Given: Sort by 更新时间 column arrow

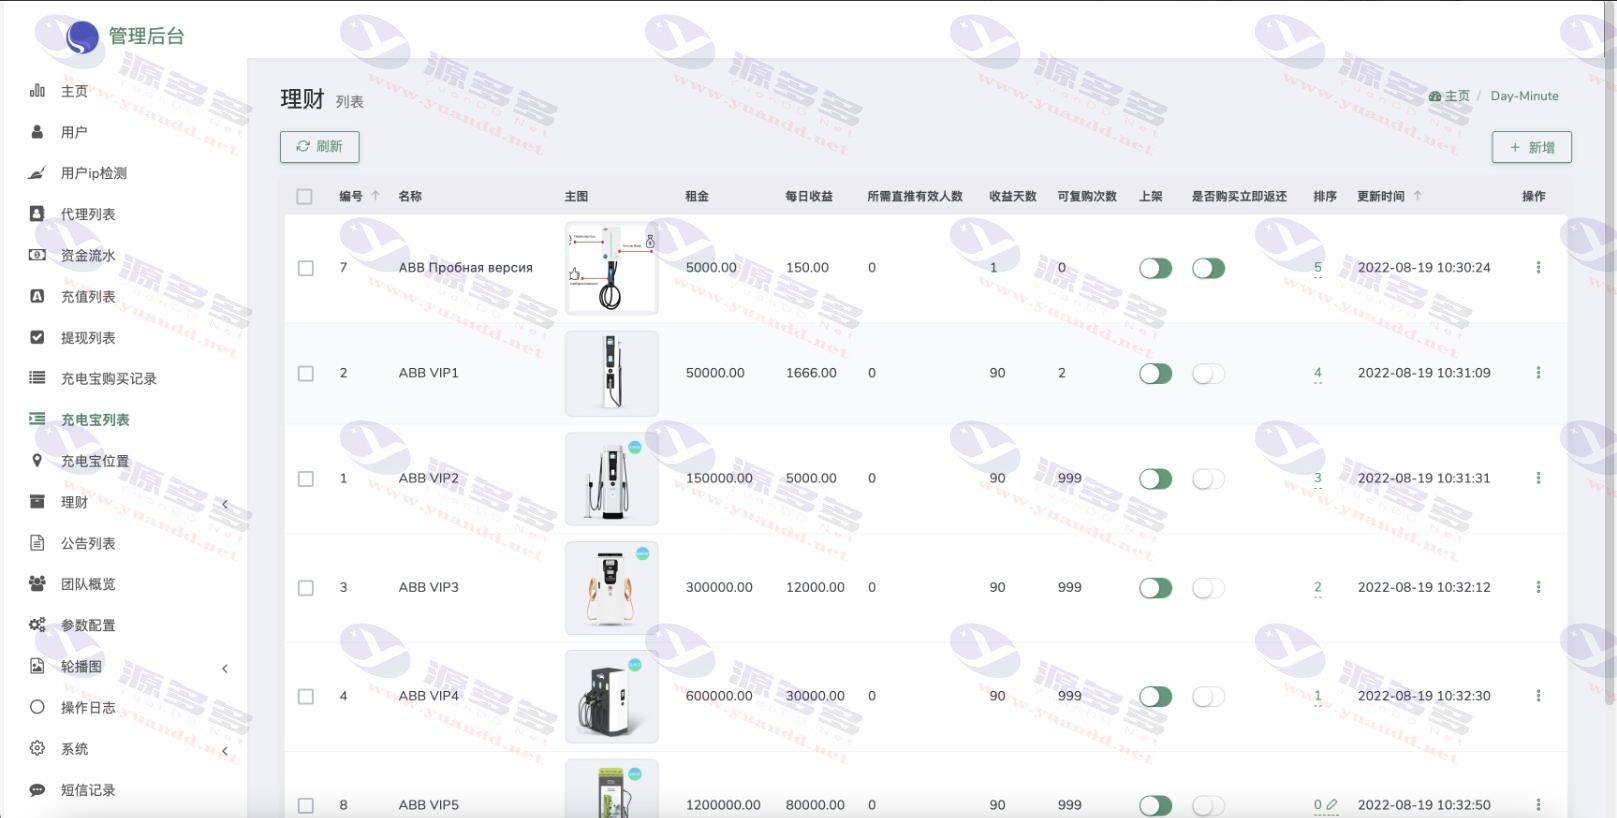Looking at the screenshot, I should (1417, 196).
